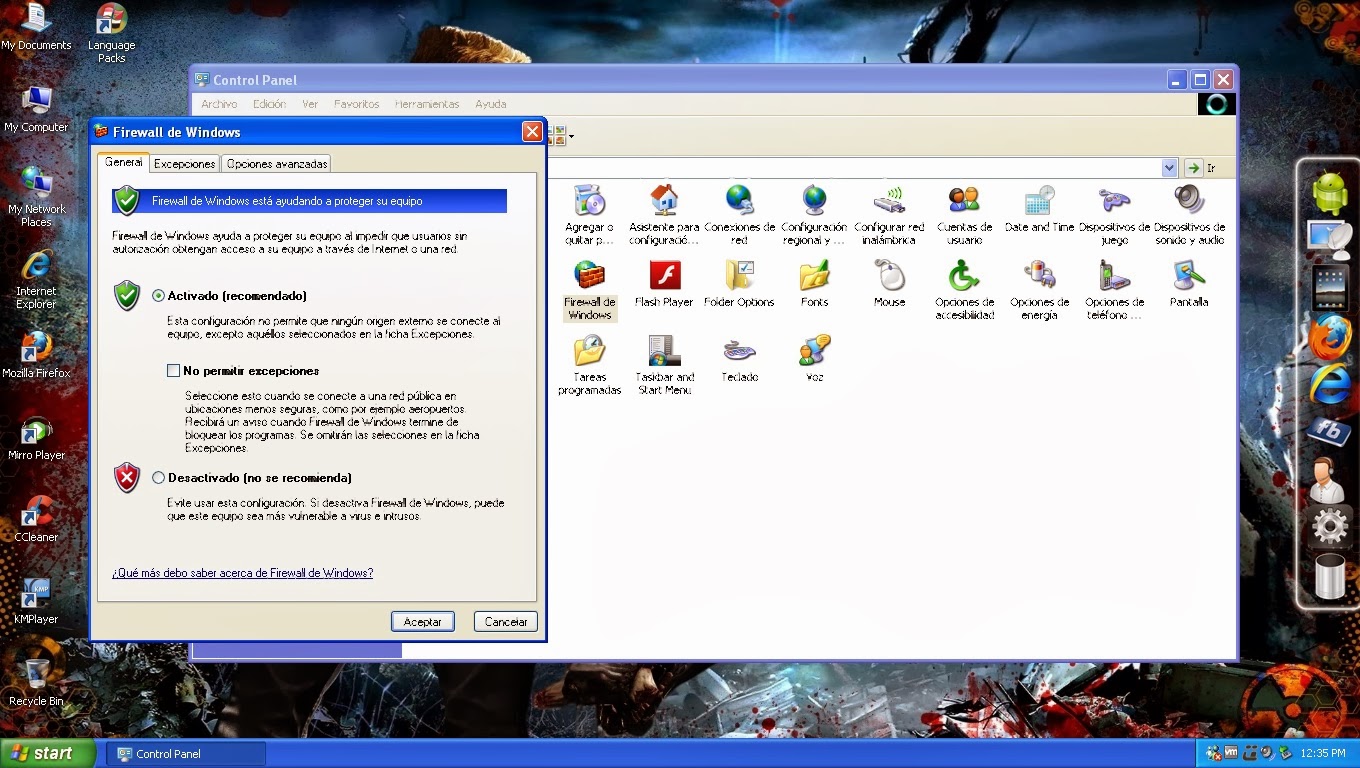The height and width of the screenshot is (768, 1360).
Task: Expand the Control Panel address bar dropdown
Action: [1169, 168]
